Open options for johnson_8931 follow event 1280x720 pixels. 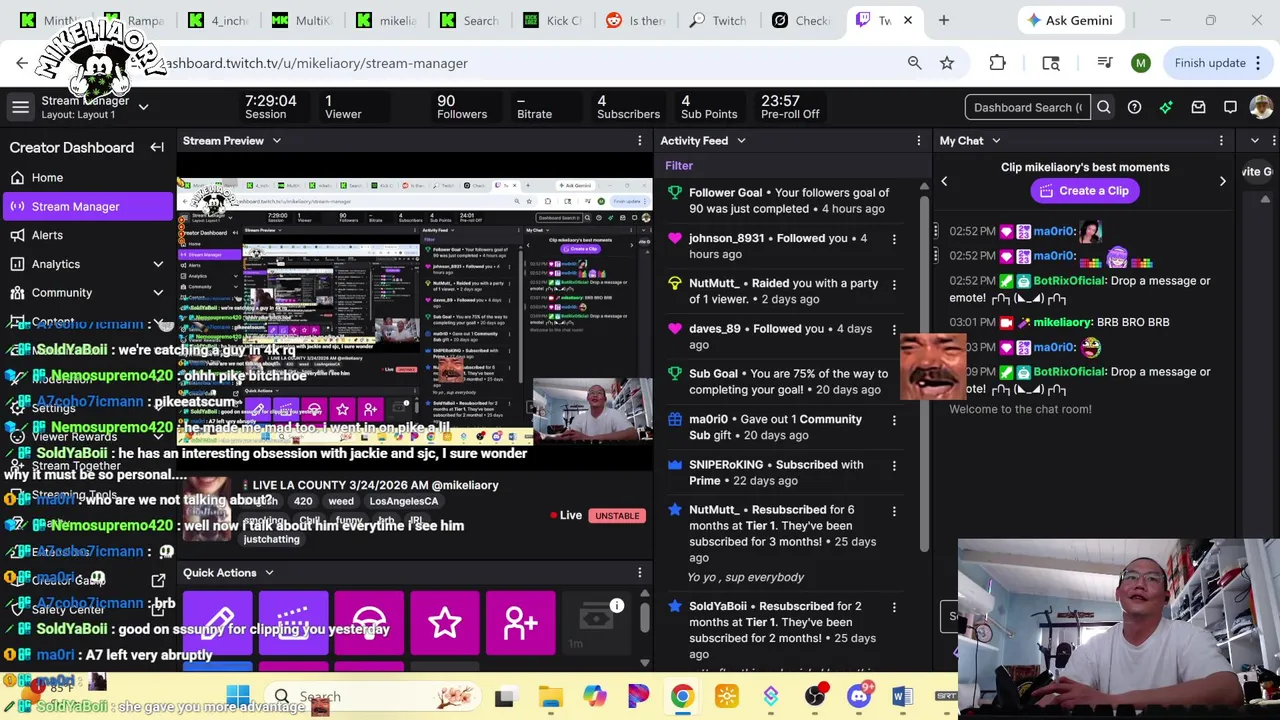pyautogui.click(x=894, y=239)
